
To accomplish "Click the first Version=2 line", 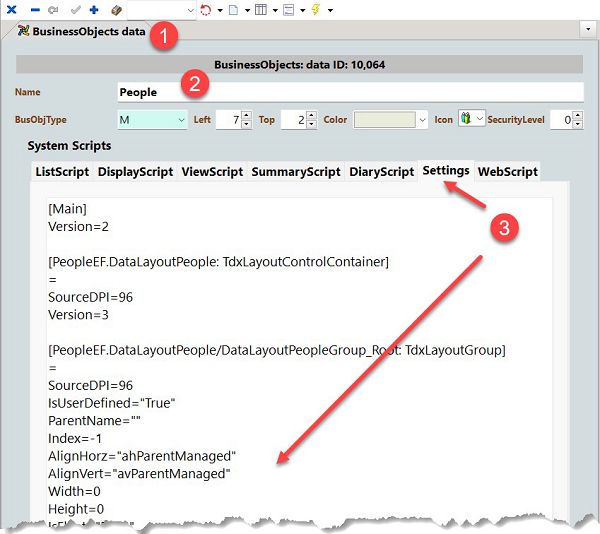I will pos(78,226).
